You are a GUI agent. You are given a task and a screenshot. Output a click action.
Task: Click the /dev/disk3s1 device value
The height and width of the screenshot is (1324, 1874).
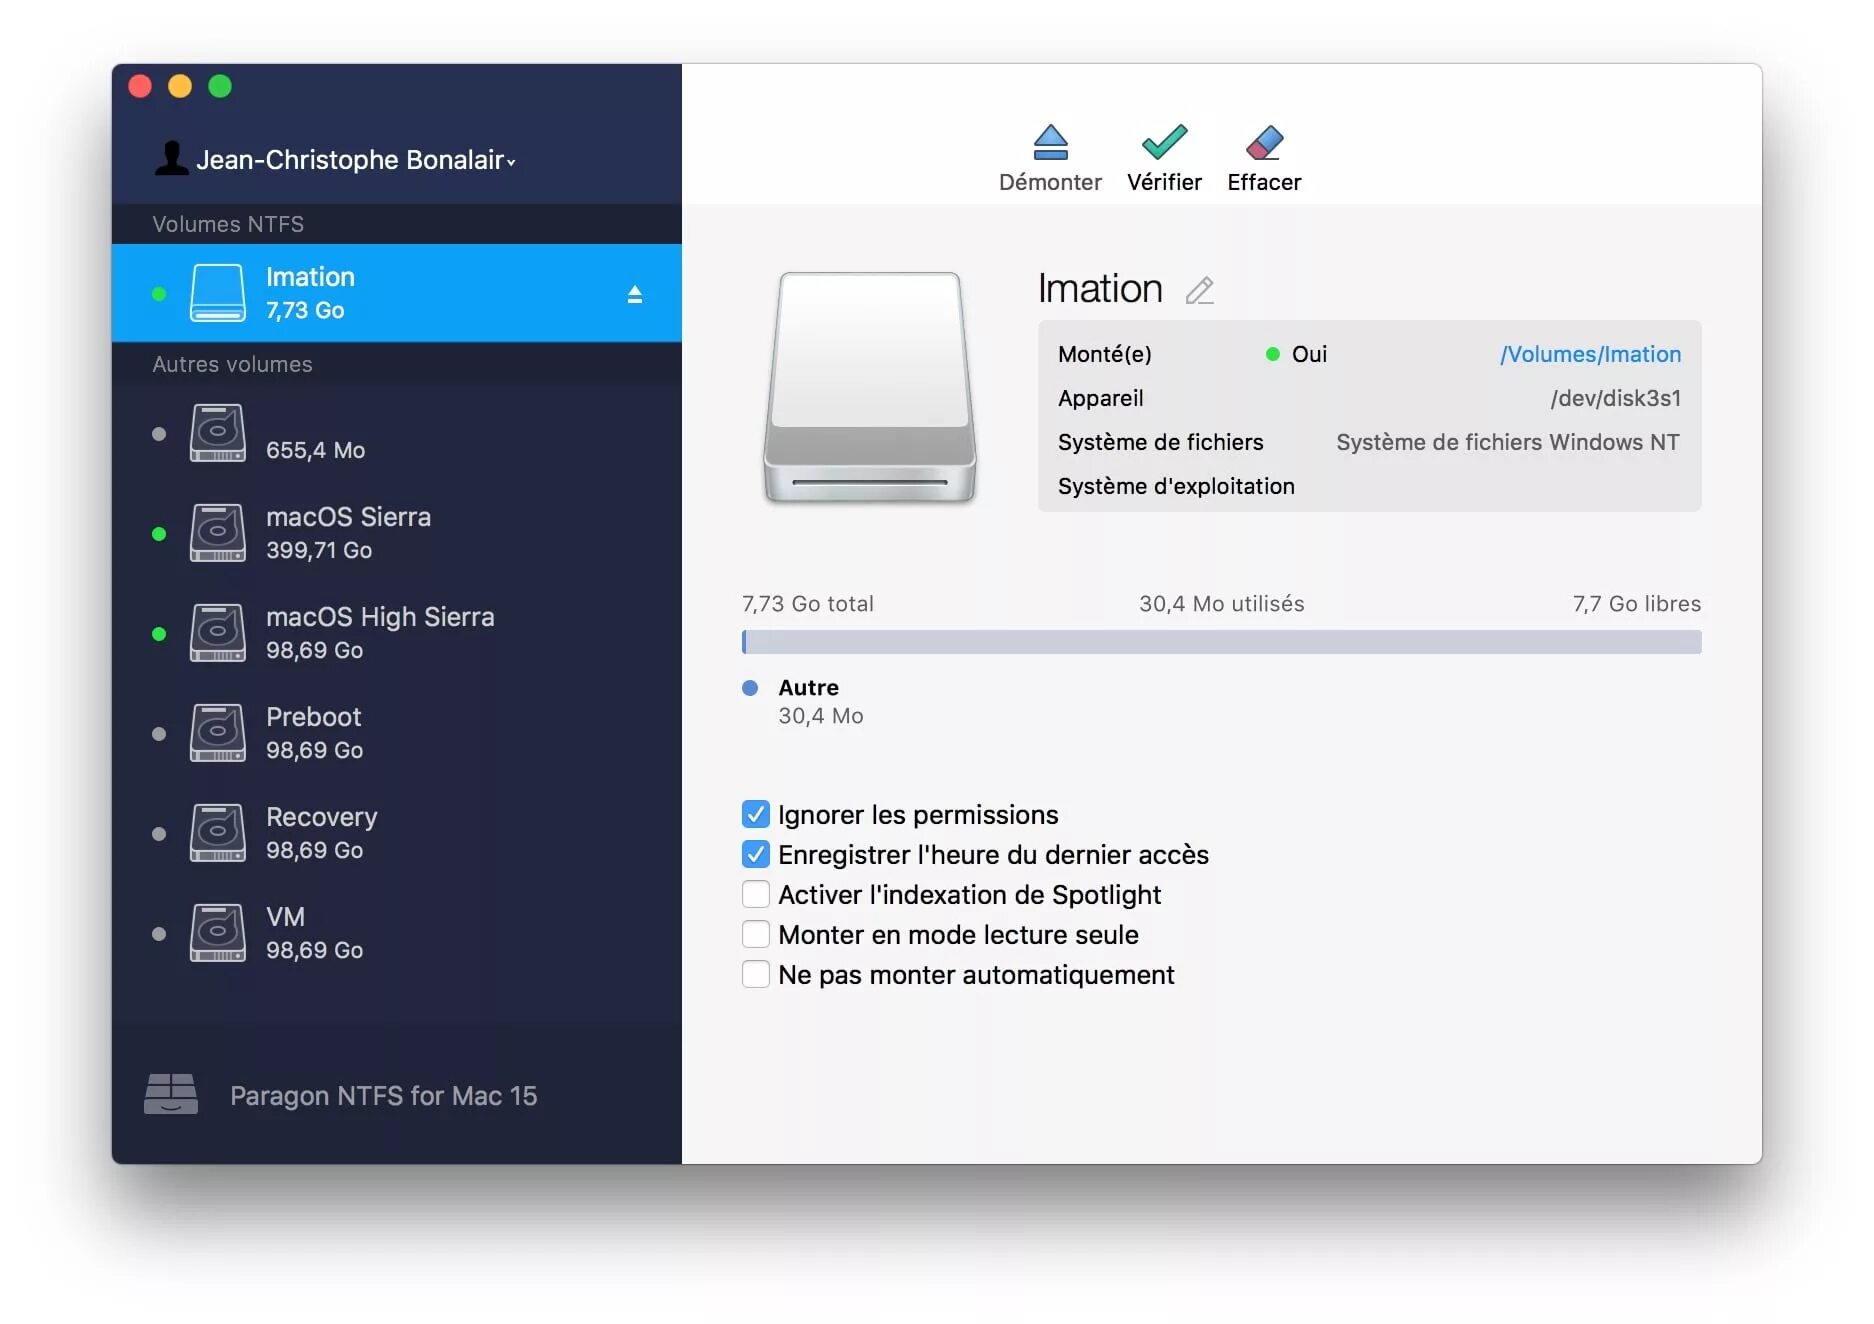click(x=1615, y=398)
